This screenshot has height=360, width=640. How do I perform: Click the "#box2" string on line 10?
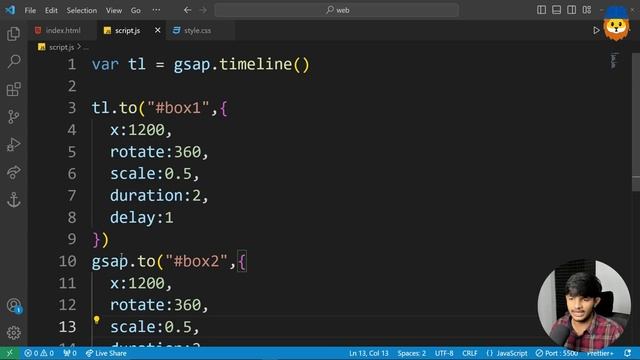(196, 261)
